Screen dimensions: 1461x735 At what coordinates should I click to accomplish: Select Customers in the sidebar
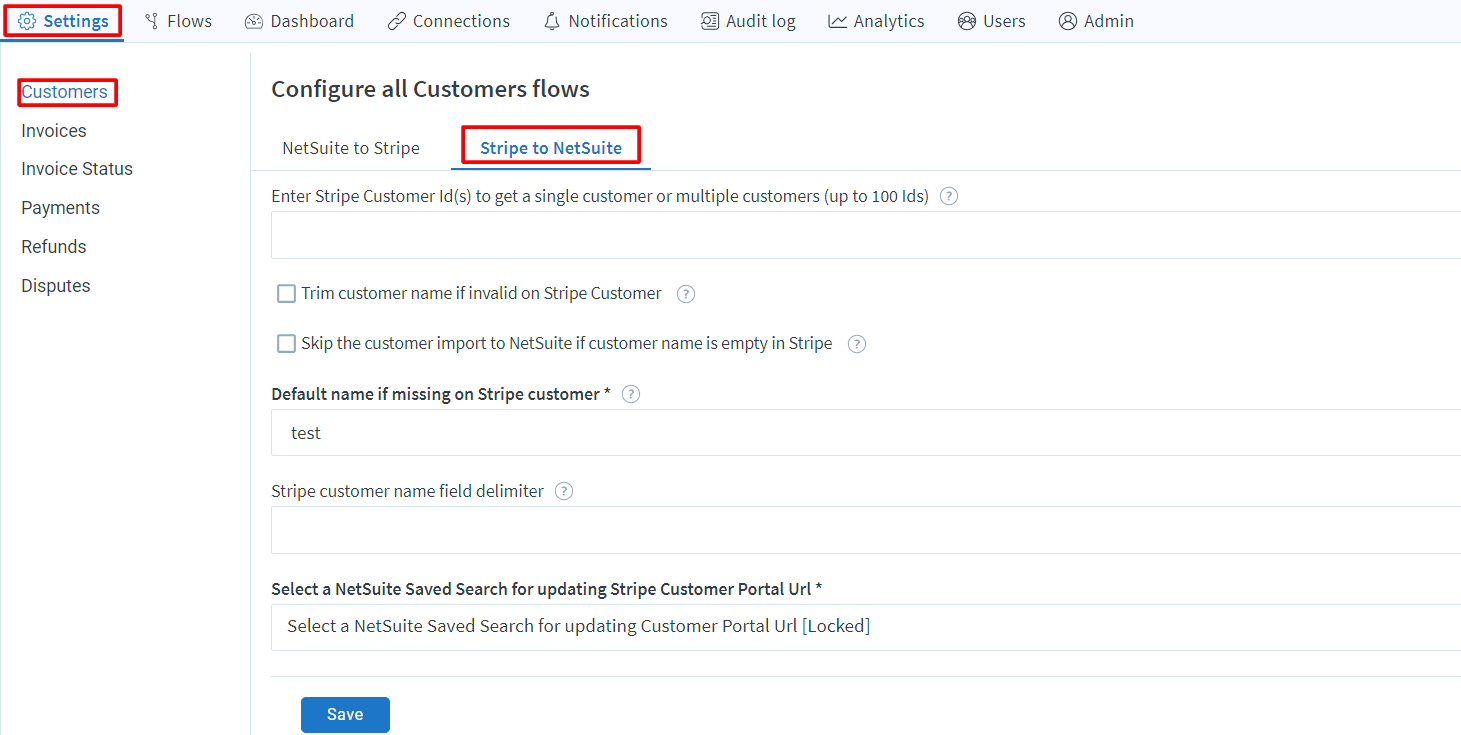[65, 92]
